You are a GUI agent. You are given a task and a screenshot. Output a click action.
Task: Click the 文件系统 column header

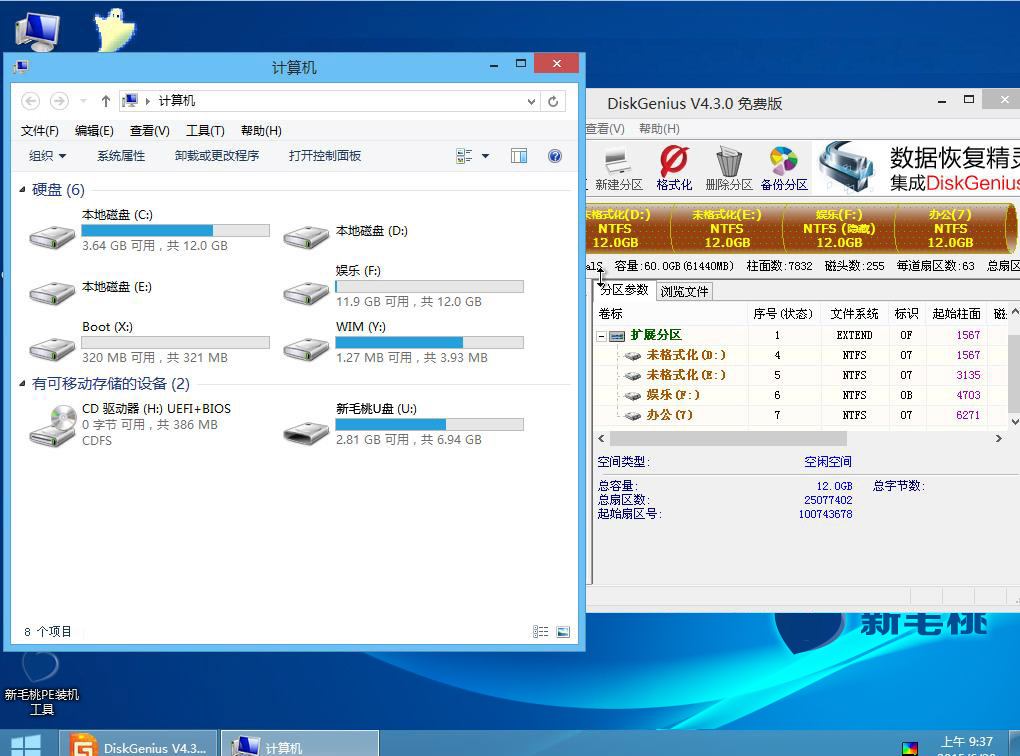(x=854, y=314)
